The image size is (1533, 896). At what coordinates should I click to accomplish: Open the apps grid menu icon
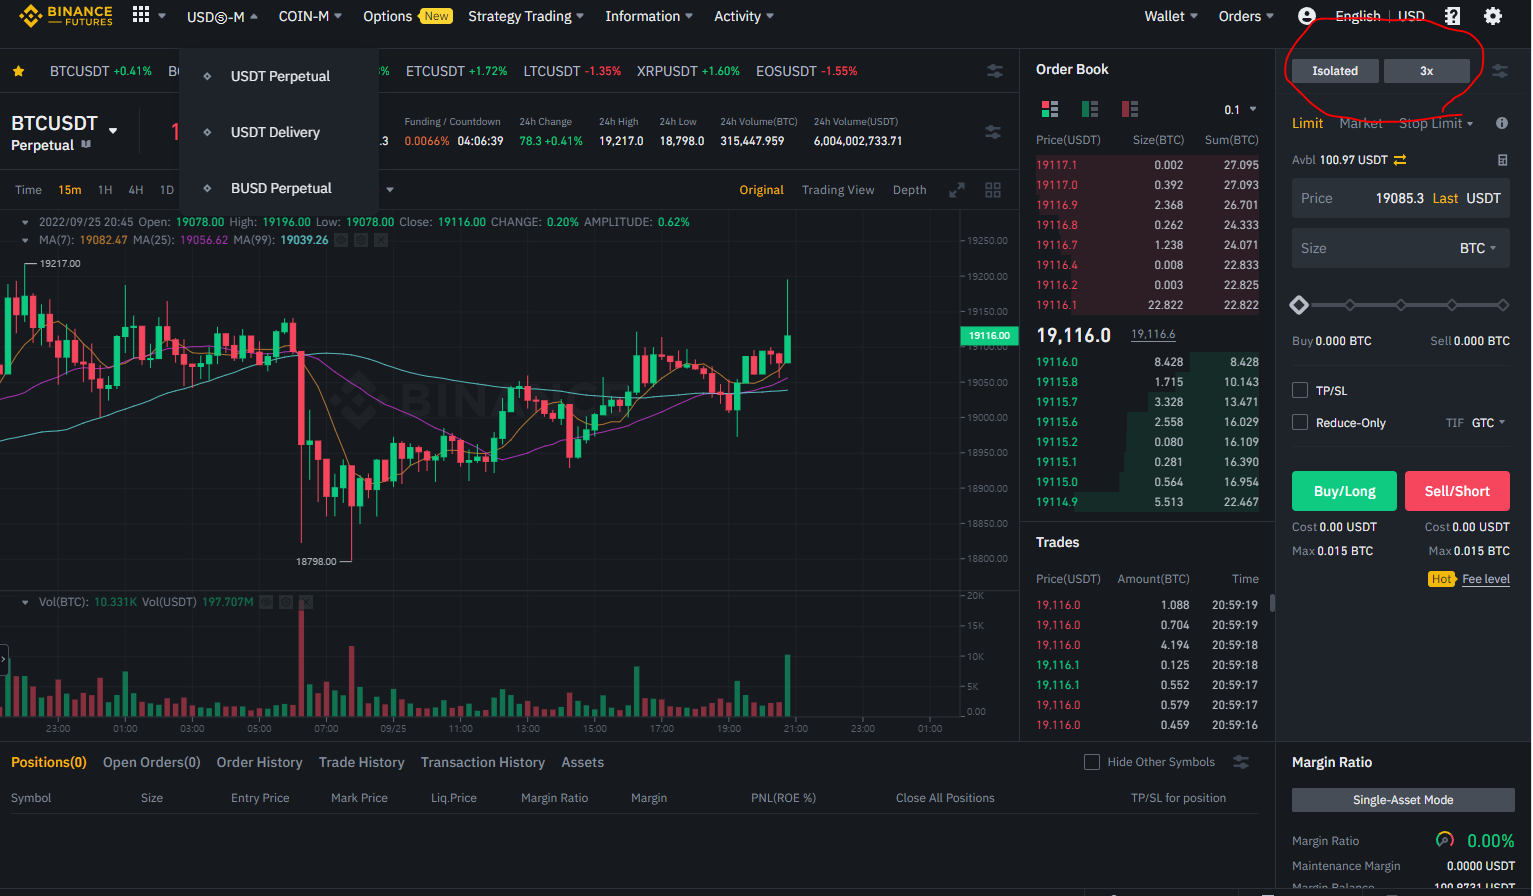pyautogui.click(x=141, y=14)
